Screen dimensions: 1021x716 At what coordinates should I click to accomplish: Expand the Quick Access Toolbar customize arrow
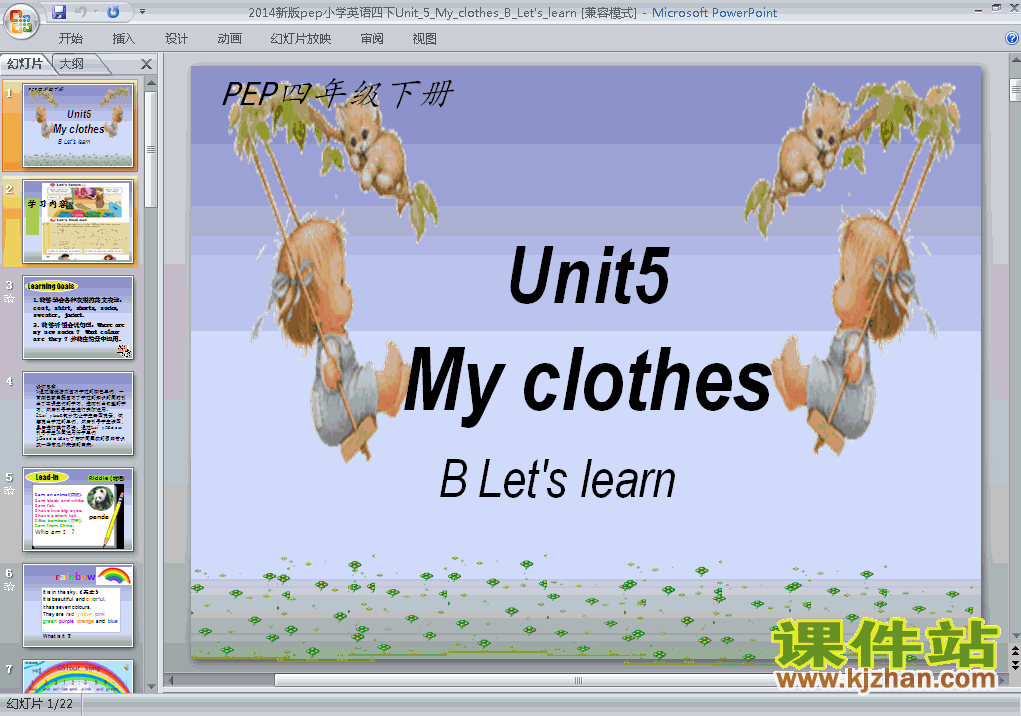pyautogui.click(x=143, y=12)
